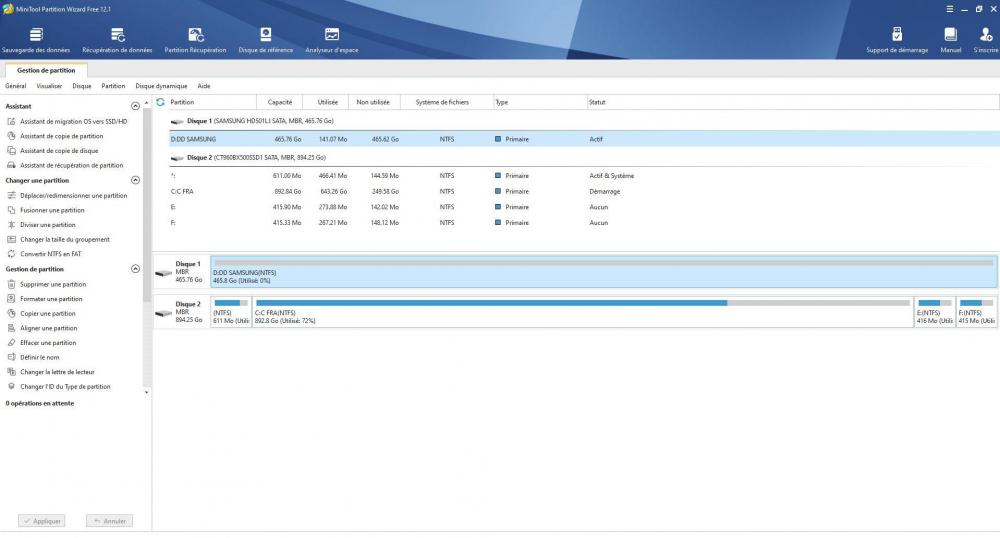Select the Gestion de partition tab
This screenshot has width=1000, height=538.
[x=46, y=70]
